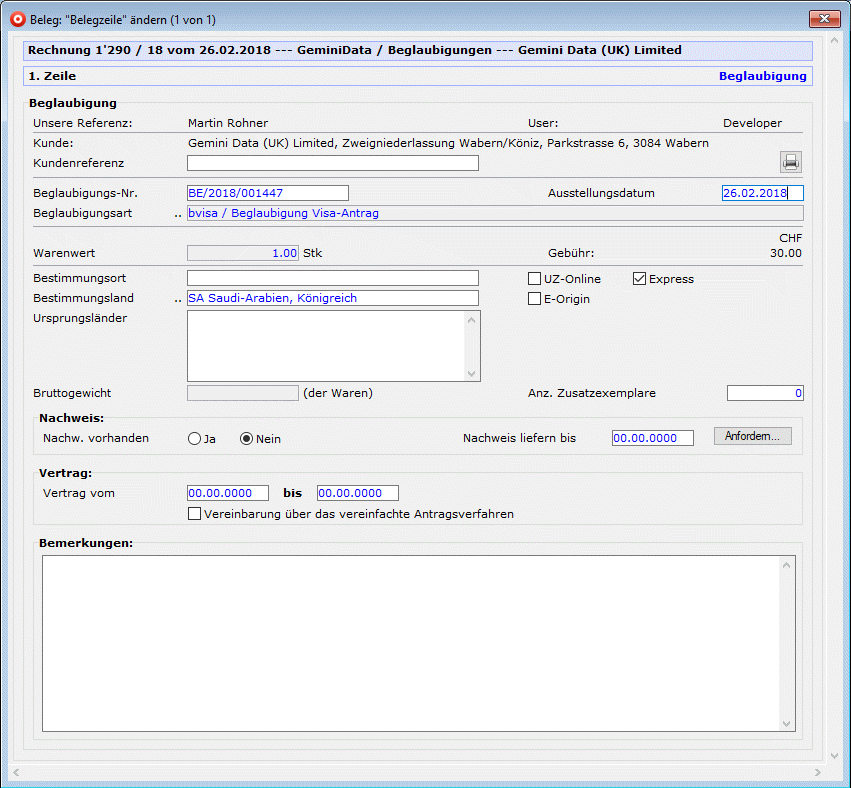Focus the Ausstellungsdatum date field
851x788 pixels.
(x=761, y=193)
